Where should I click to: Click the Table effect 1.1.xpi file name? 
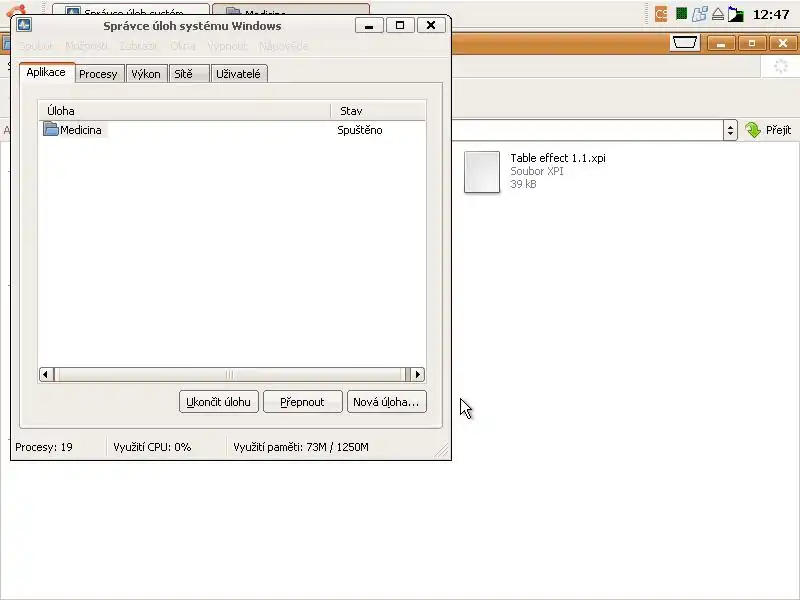click(x=558, y=158)
